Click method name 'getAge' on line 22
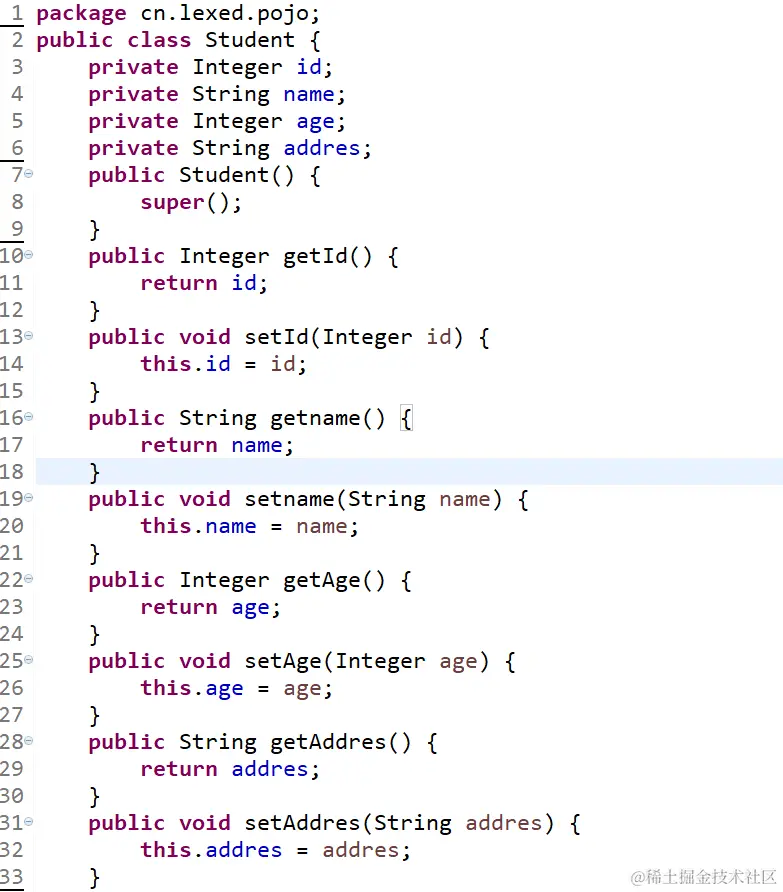 pos(322,581)
